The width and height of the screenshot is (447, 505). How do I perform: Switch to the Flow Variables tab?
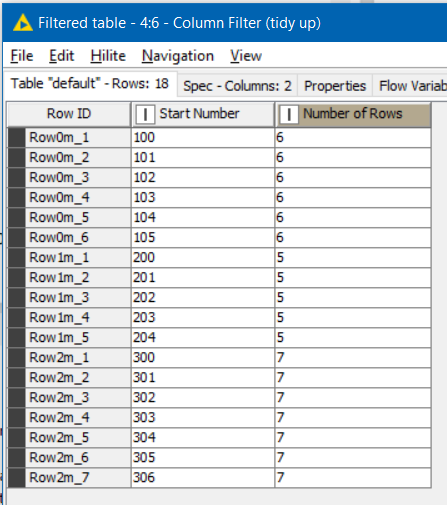click(410, 86)
